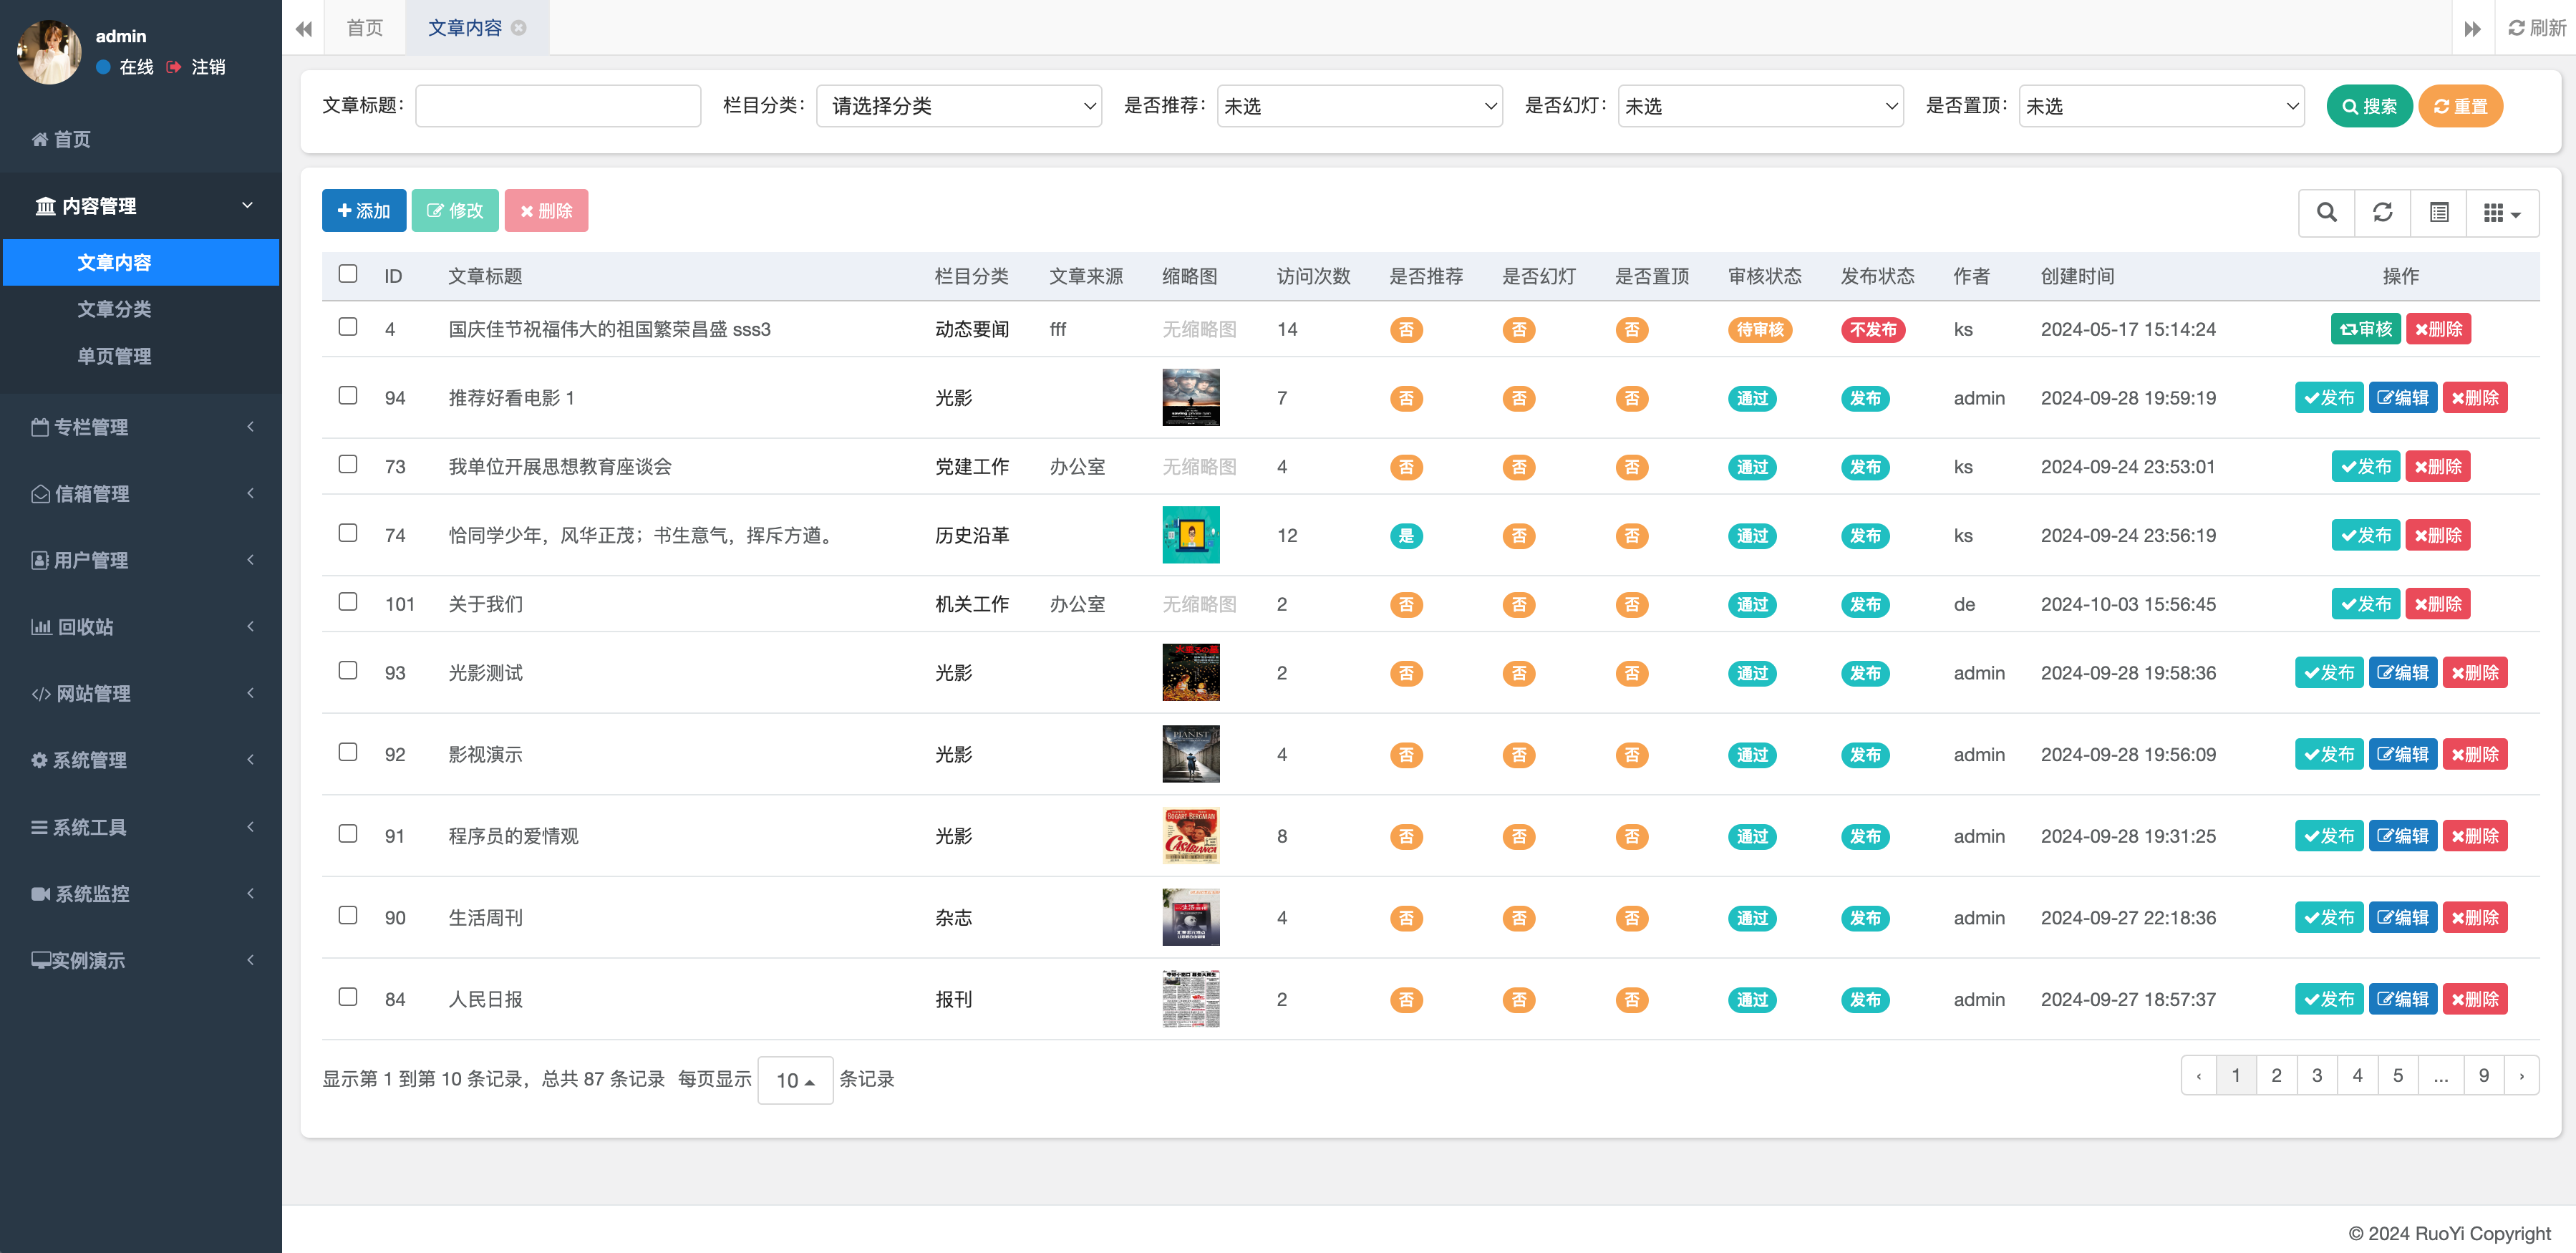Toggle card view icon in toolbar

pyautogui.click(x=2439, y=212)
